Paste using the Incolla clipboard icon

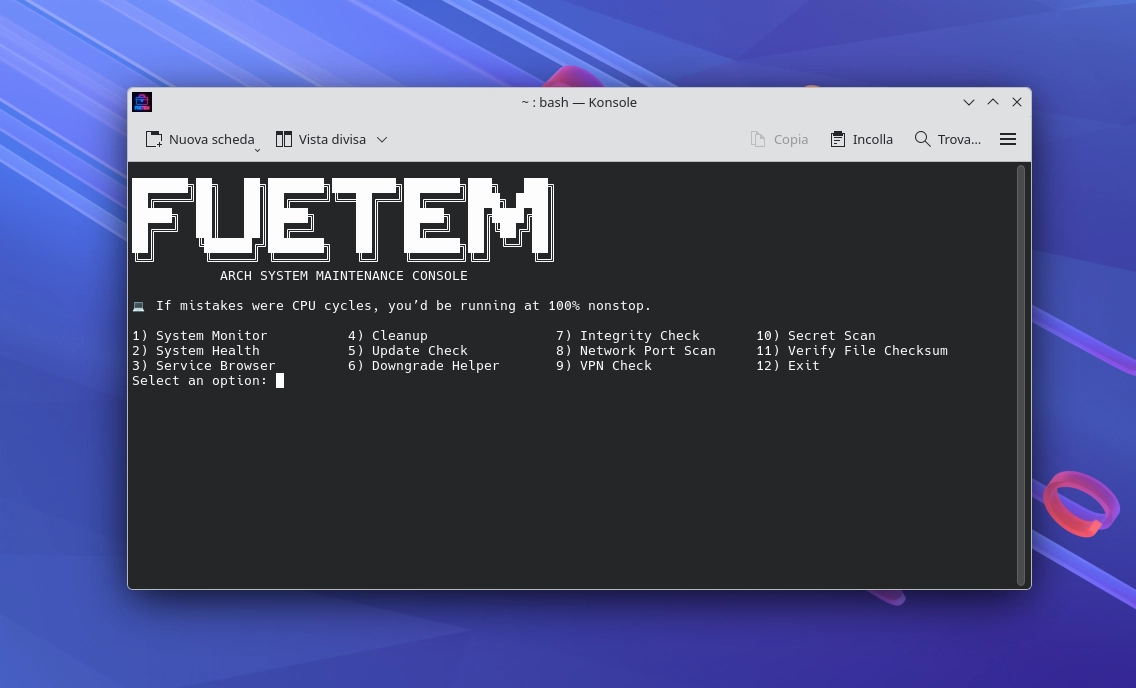[838, 139]
